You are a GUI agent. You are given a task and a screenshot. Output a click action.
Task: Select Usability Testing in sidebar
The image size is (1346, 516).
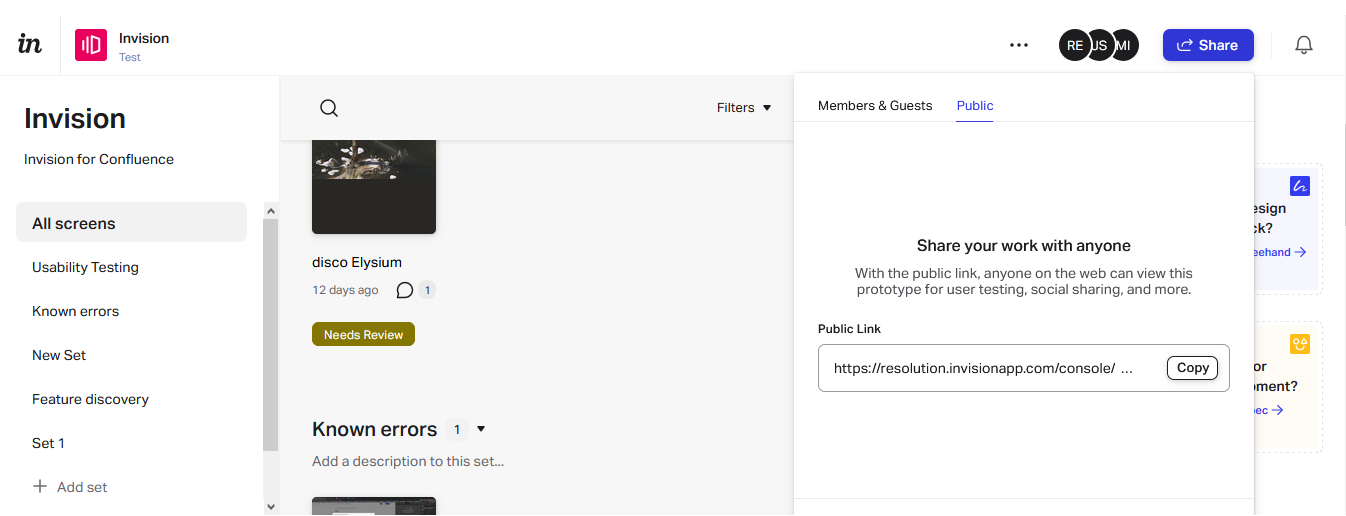(85, 268)
